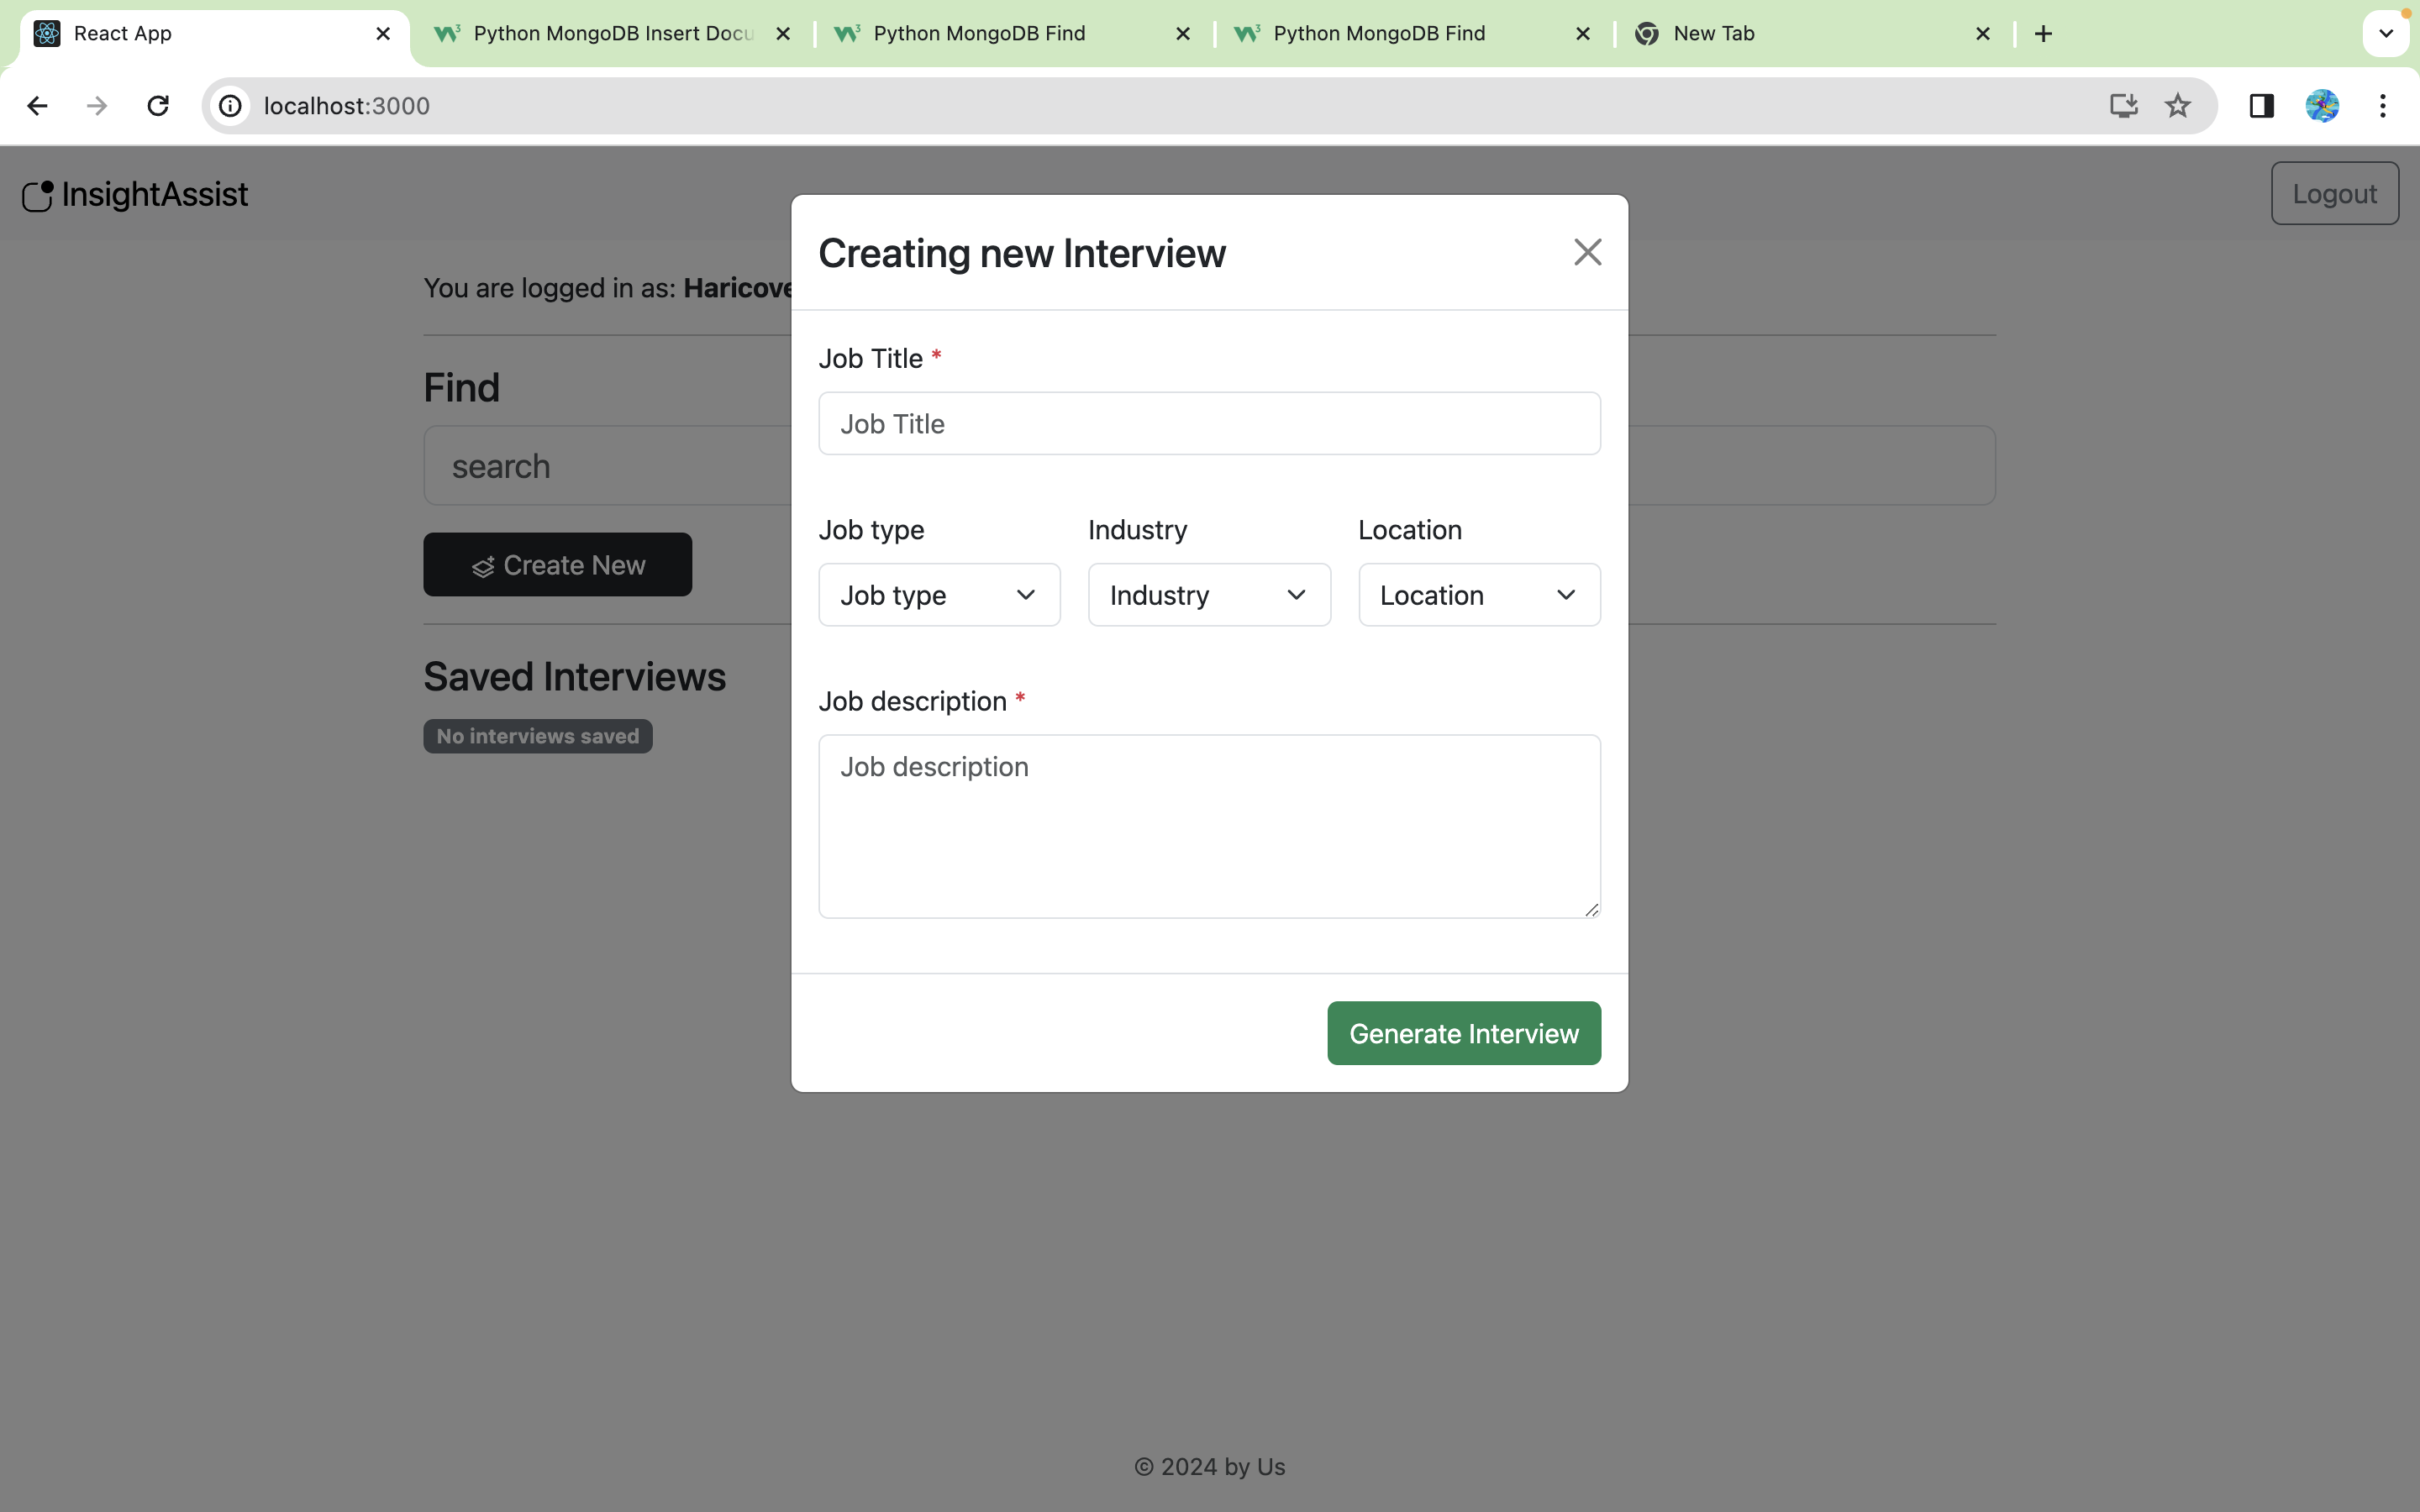Viewport: 2420px width, 1512px height.
Task: Close the Creating new Interview dialog
Action: 1587,252
